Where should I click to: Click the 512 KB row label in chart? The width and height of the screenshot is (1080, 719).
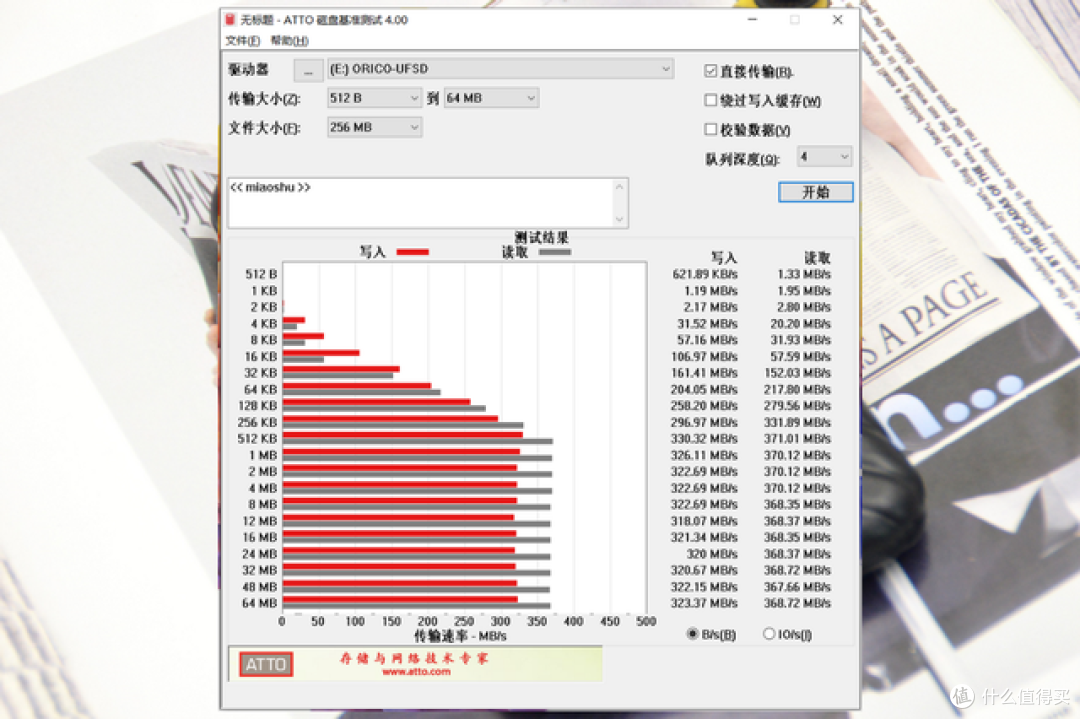pyautogui.click(x=257, y=439)
